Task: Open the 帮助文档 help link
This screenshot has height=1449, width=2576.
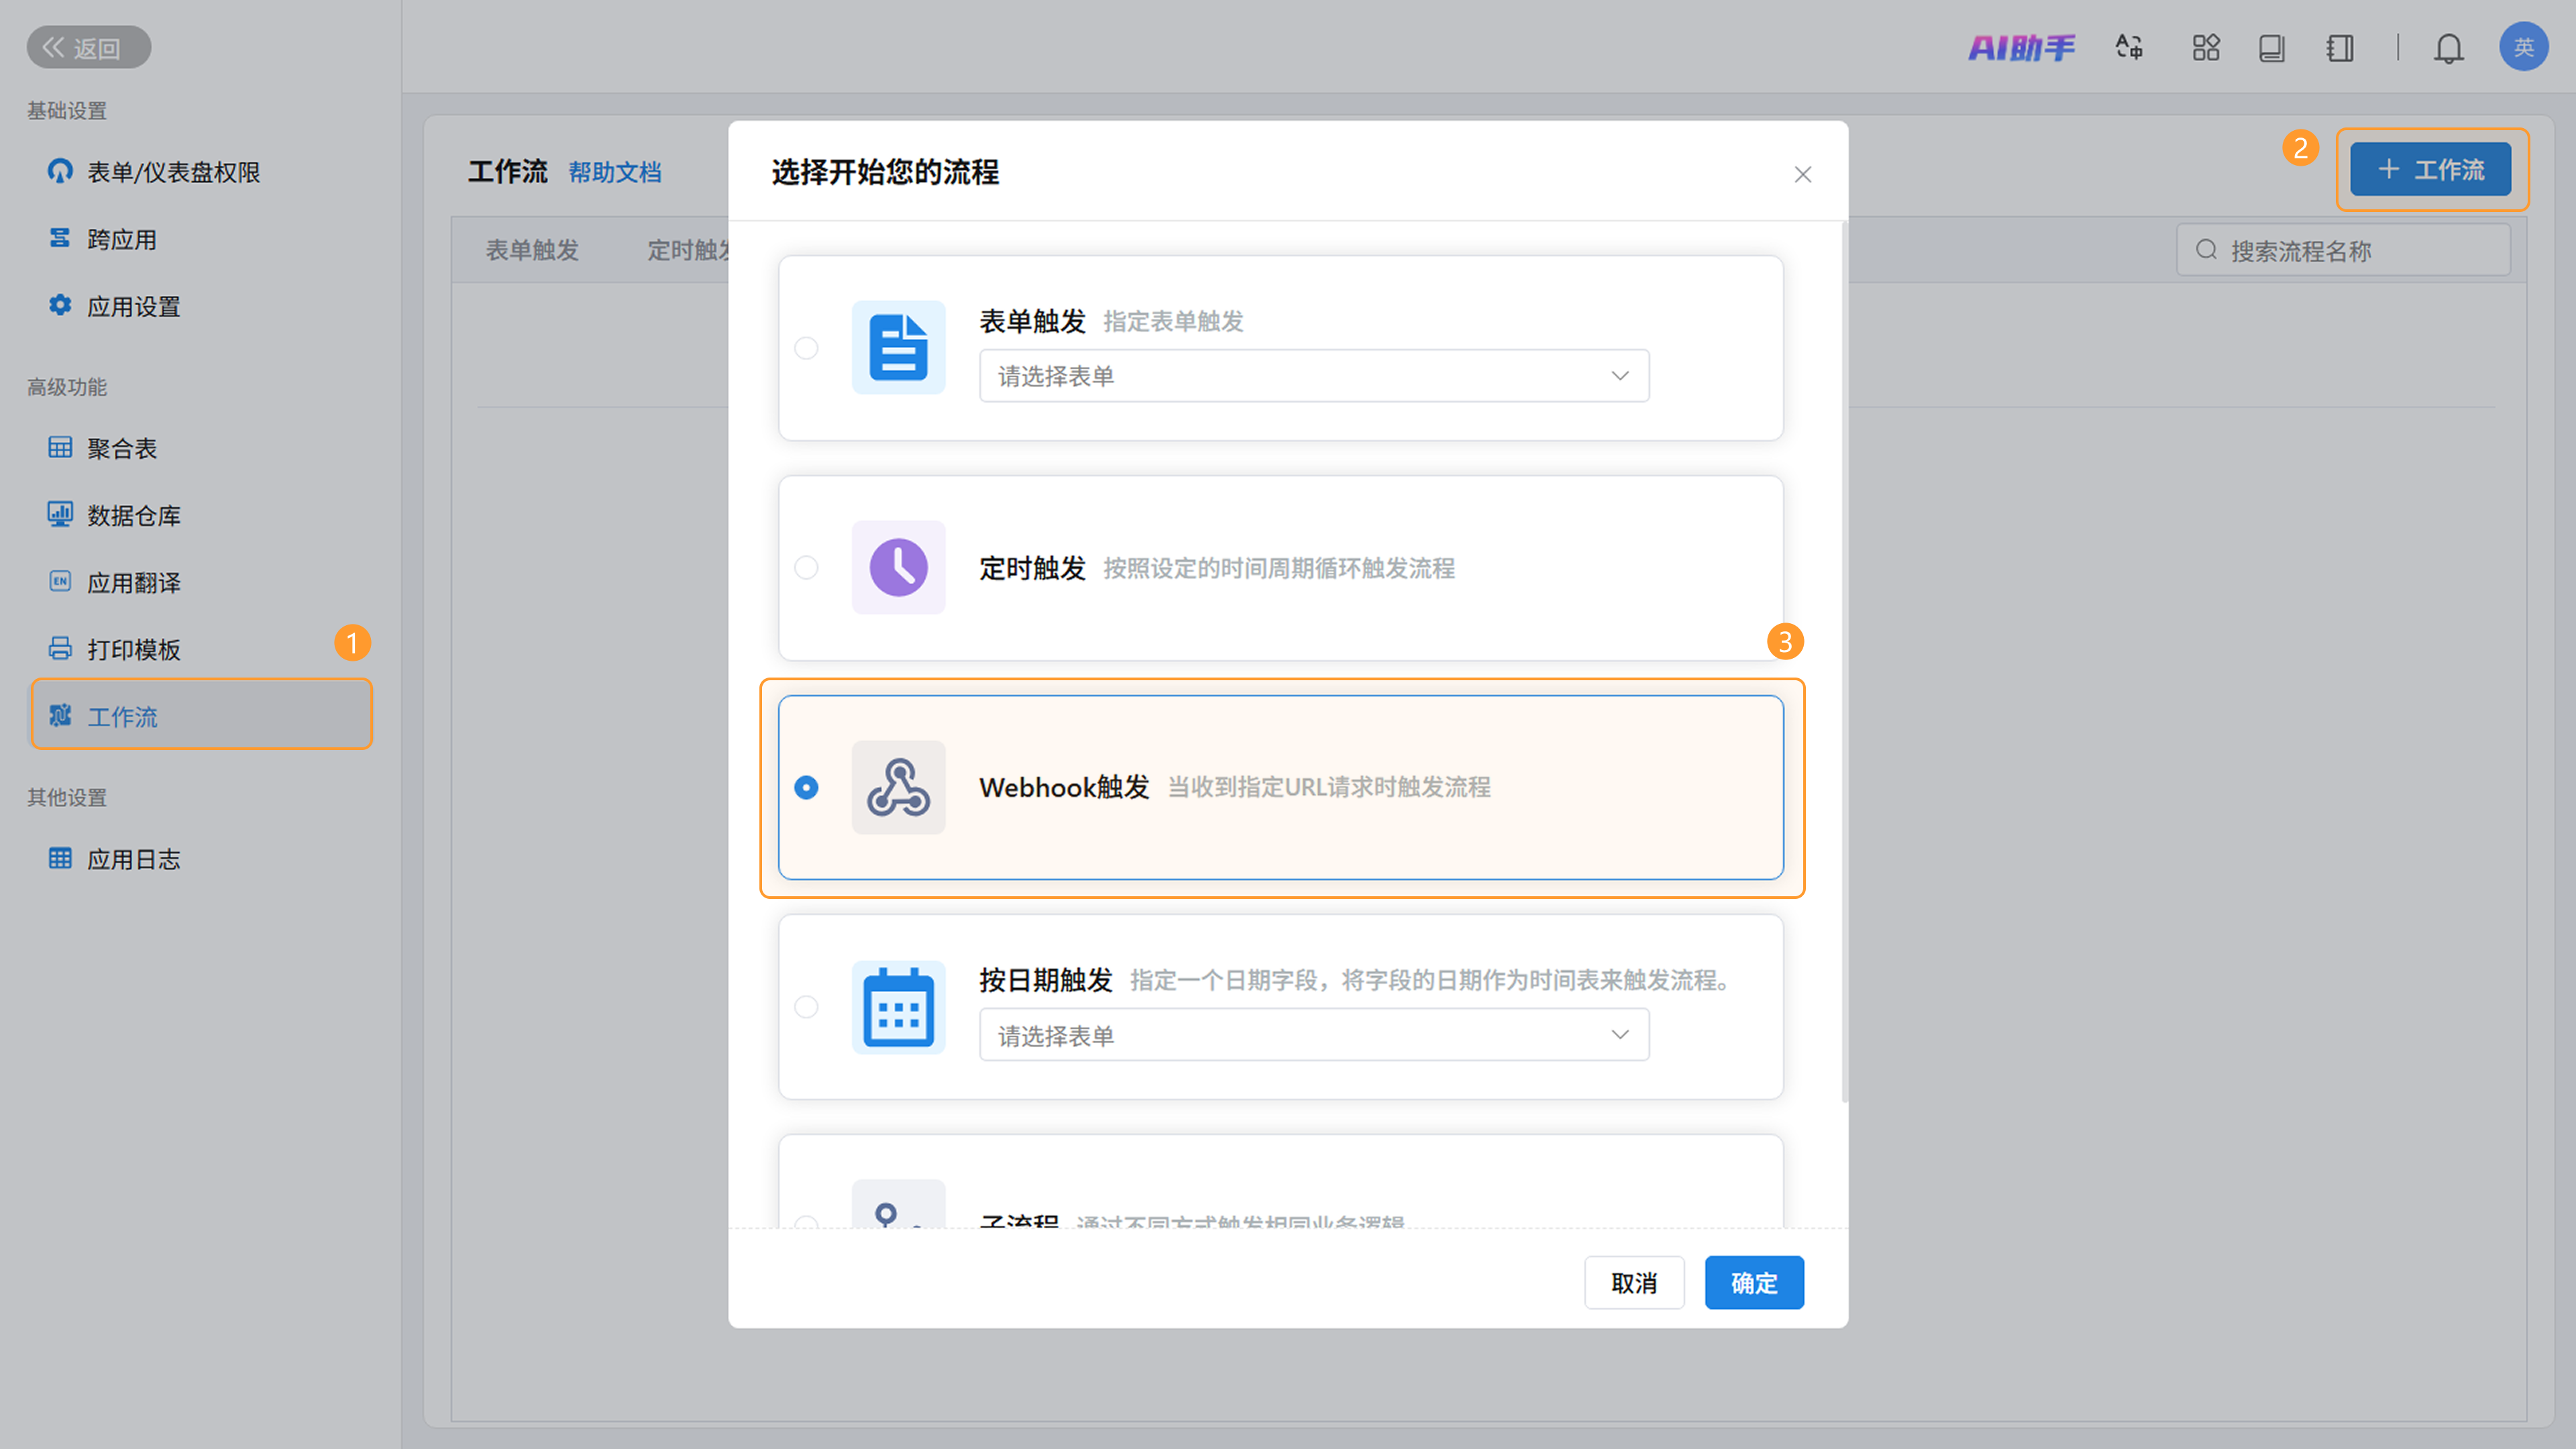Action: click(x=614, y=172)
